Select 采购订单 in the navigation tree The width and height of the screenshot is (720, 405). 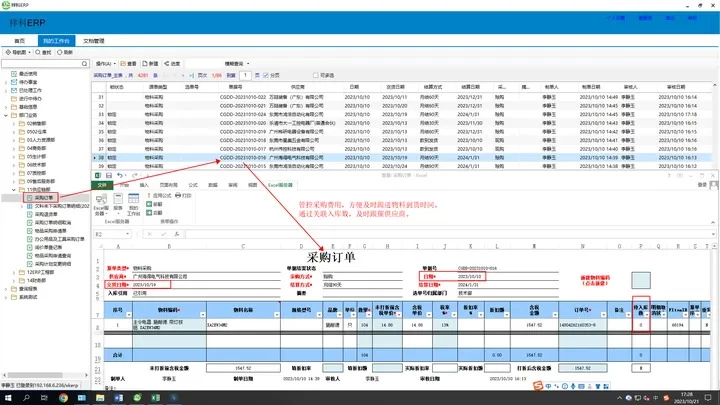tap(44, 198)
